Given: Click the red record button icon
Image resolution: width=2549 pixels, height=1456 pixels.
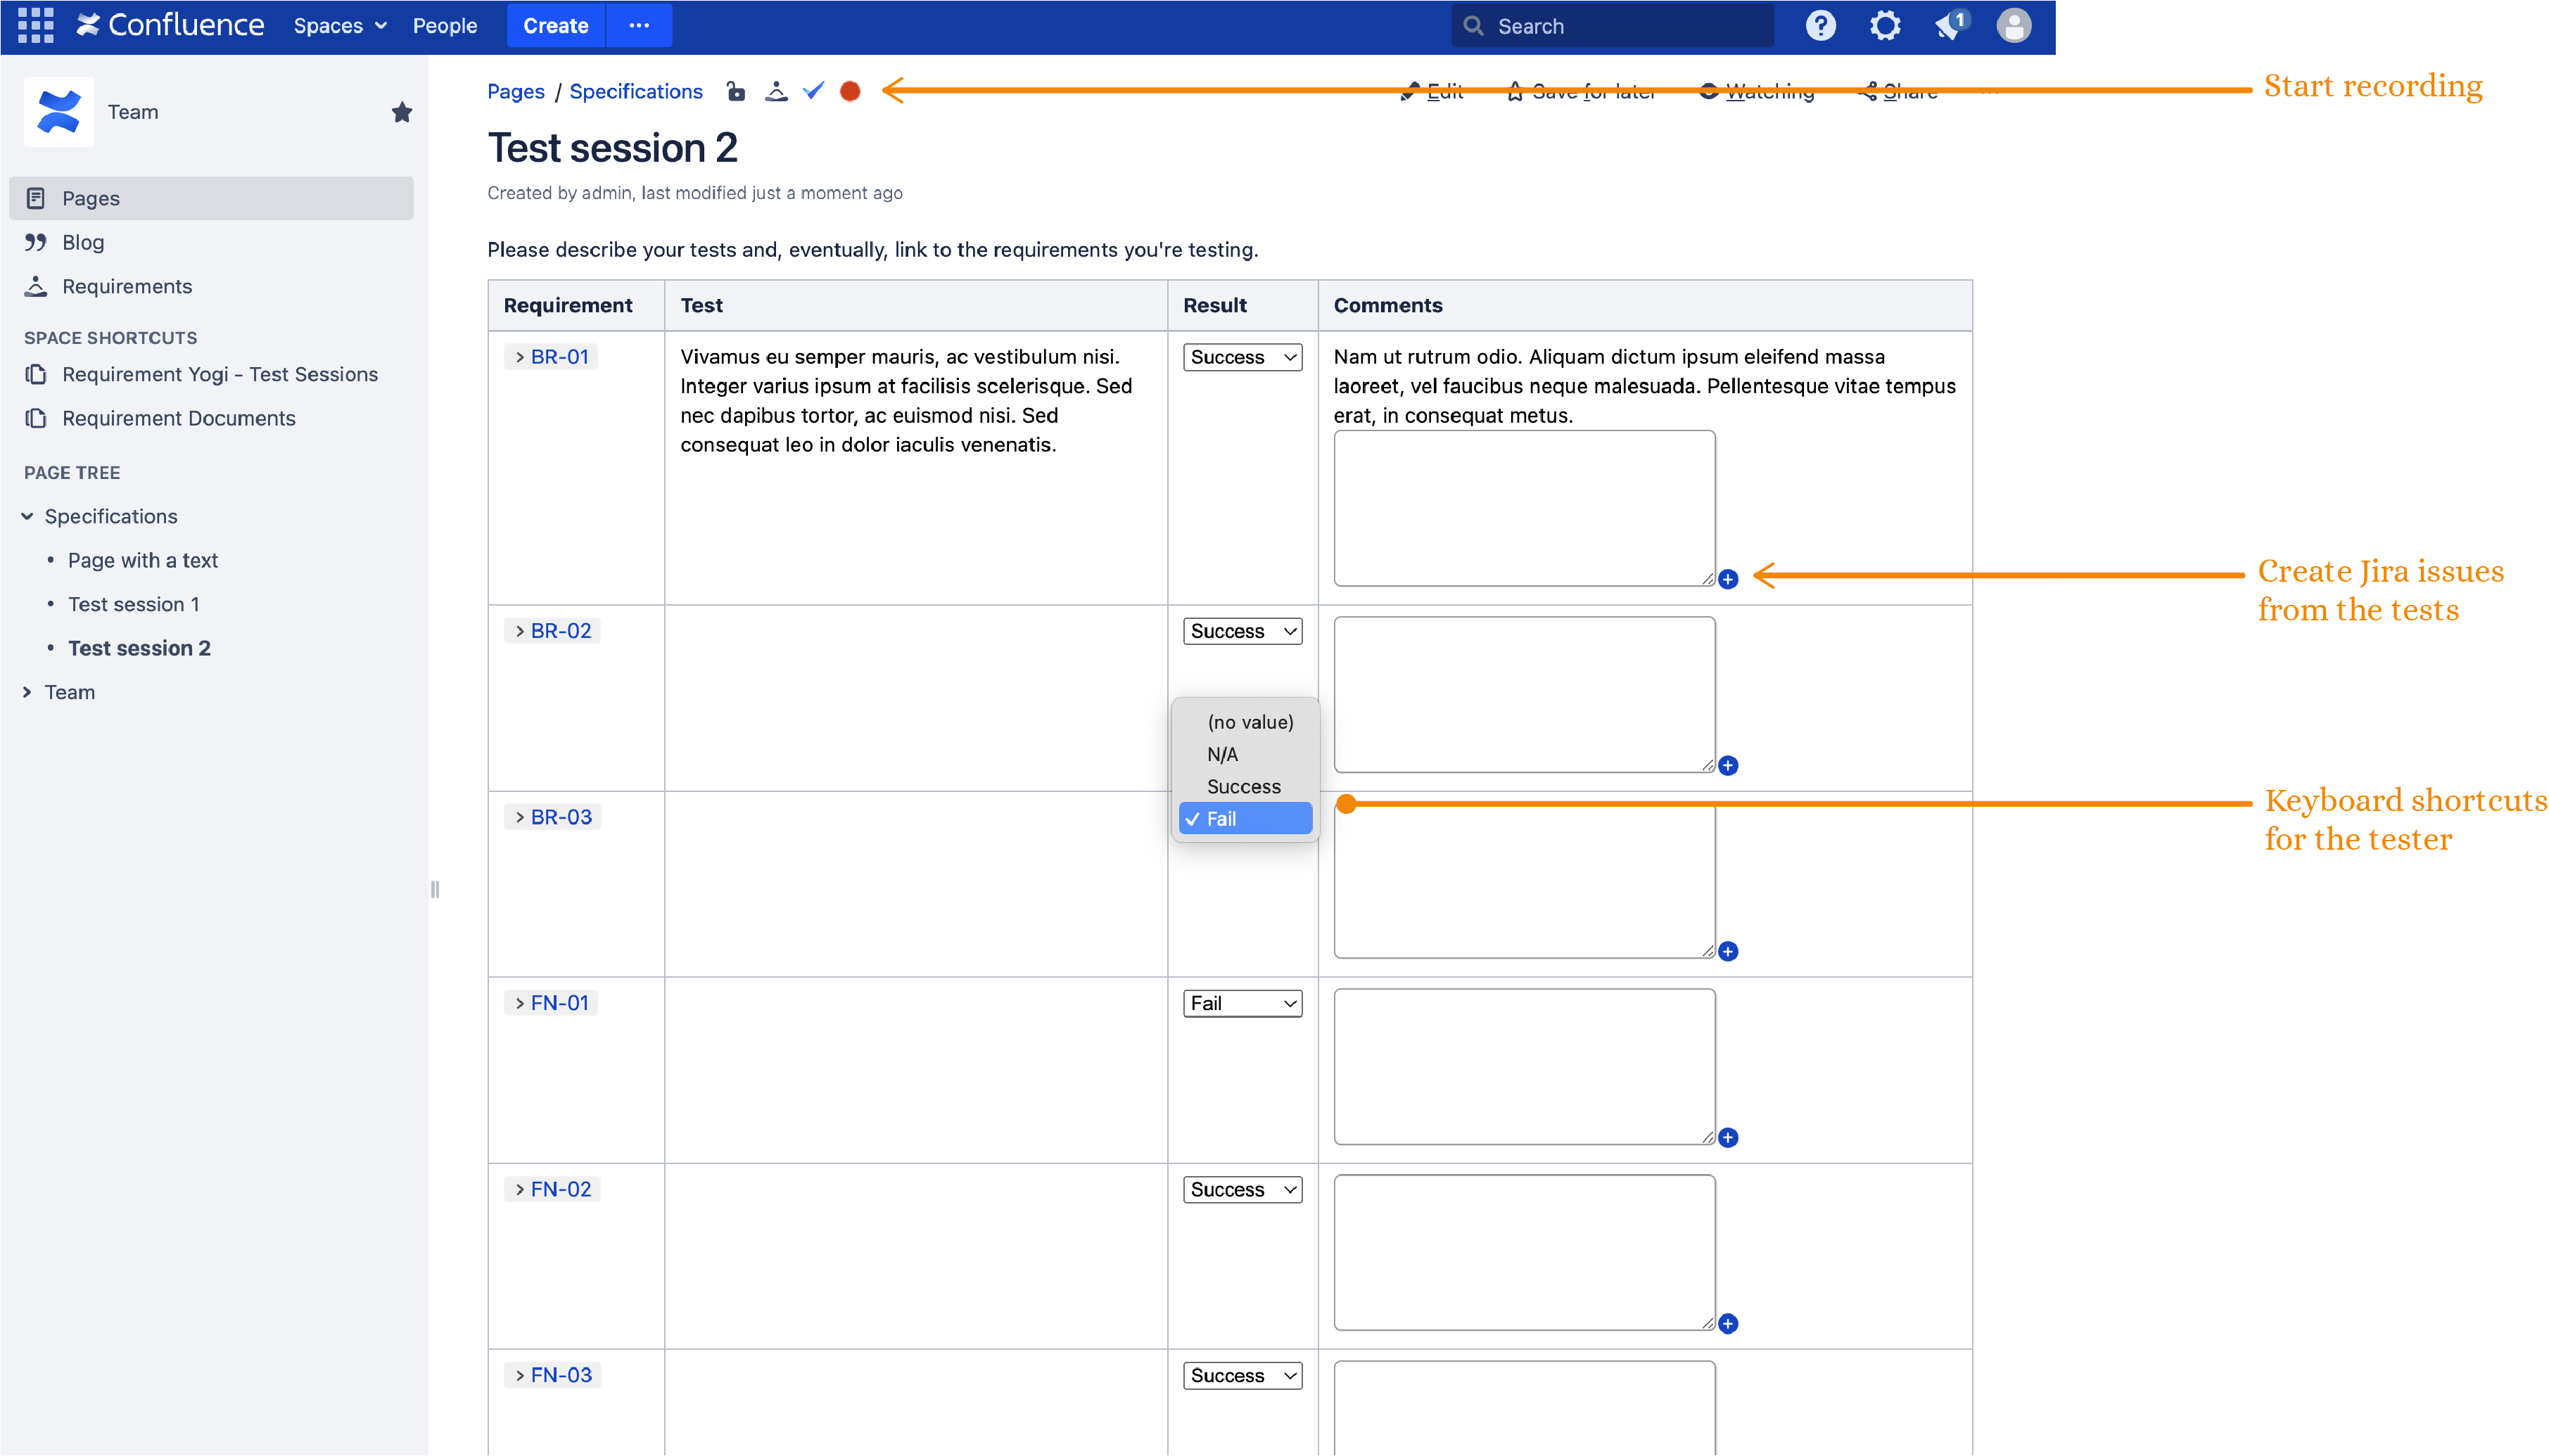Looking at the screenshot, I should coord(850,91).
